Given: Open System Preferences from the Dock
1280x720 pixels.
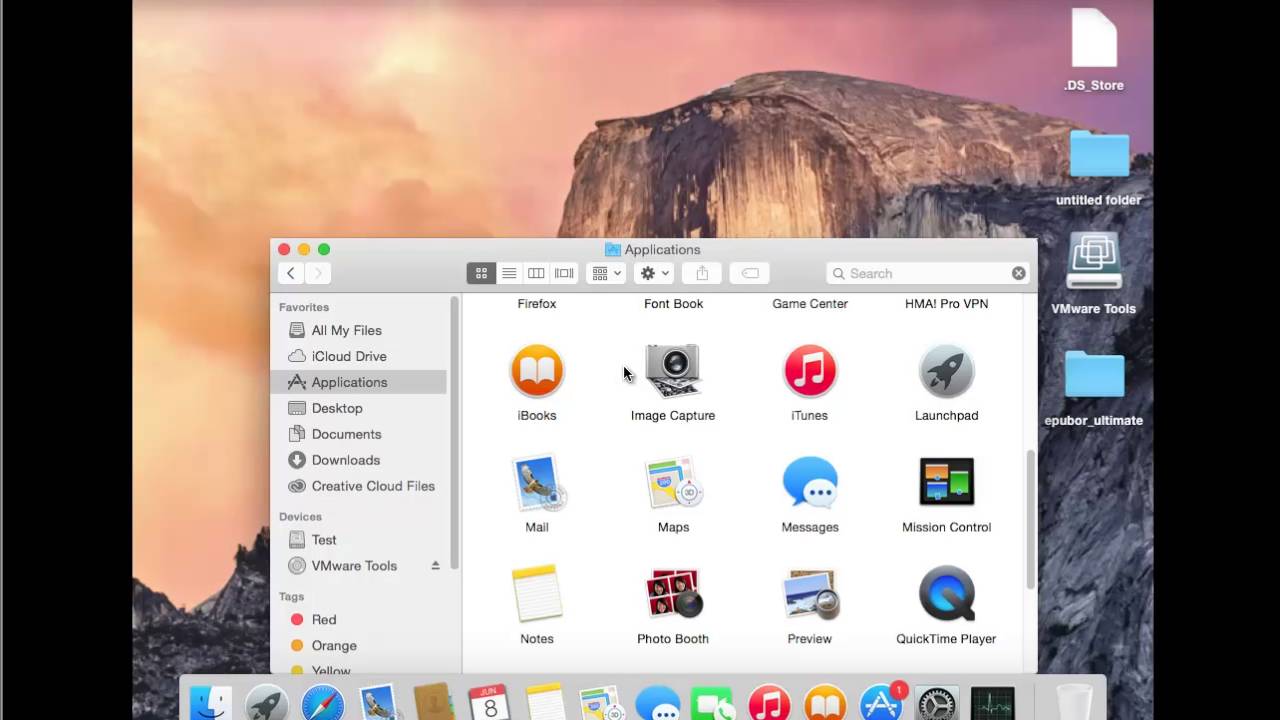Looking at the screenshot, I should click(937, 702).
